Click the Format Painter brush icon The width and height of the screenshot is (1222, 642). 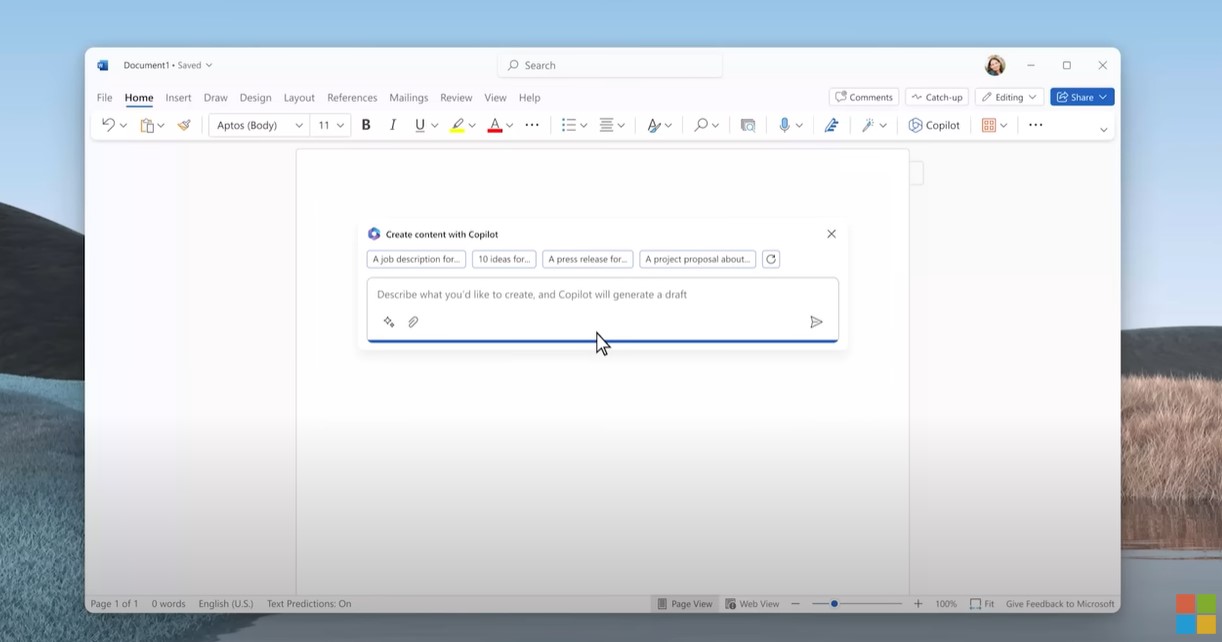(x=184, y=125)
